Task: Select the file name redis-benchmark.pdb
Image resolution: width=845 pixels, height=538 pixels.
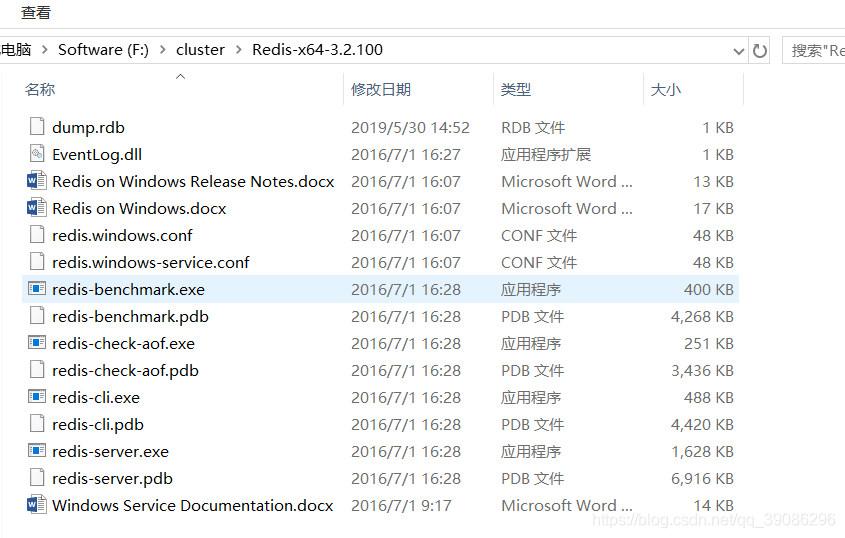Action: [x=130, y=316]
